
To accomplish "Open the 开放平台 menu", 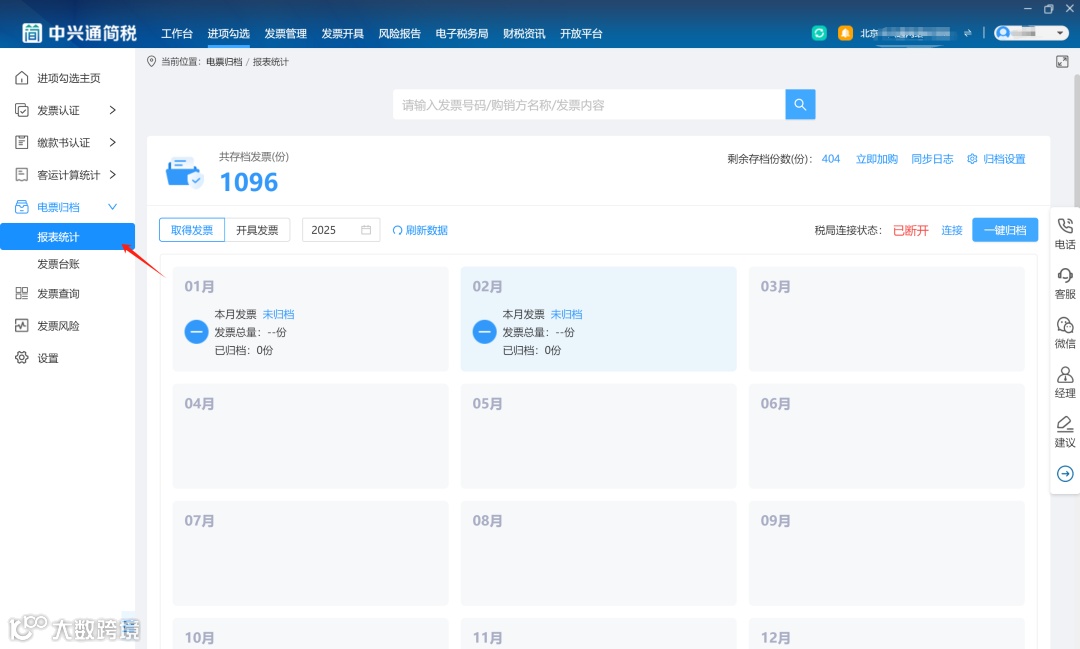I will [x=581, y=33].
